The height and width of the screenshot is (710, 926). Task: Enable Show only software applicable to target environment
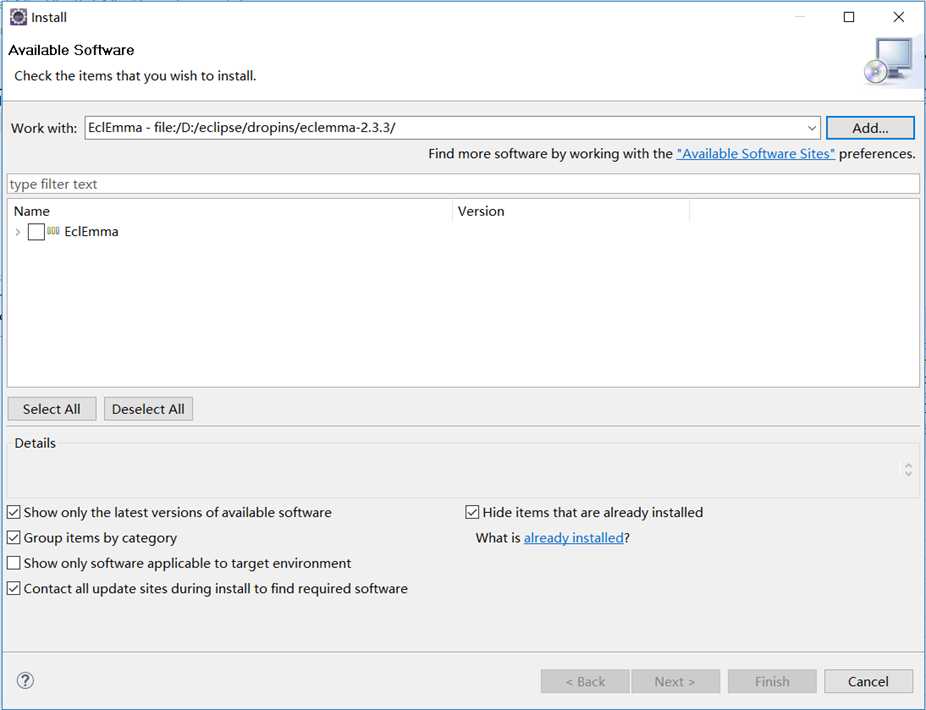pos(14,563)
